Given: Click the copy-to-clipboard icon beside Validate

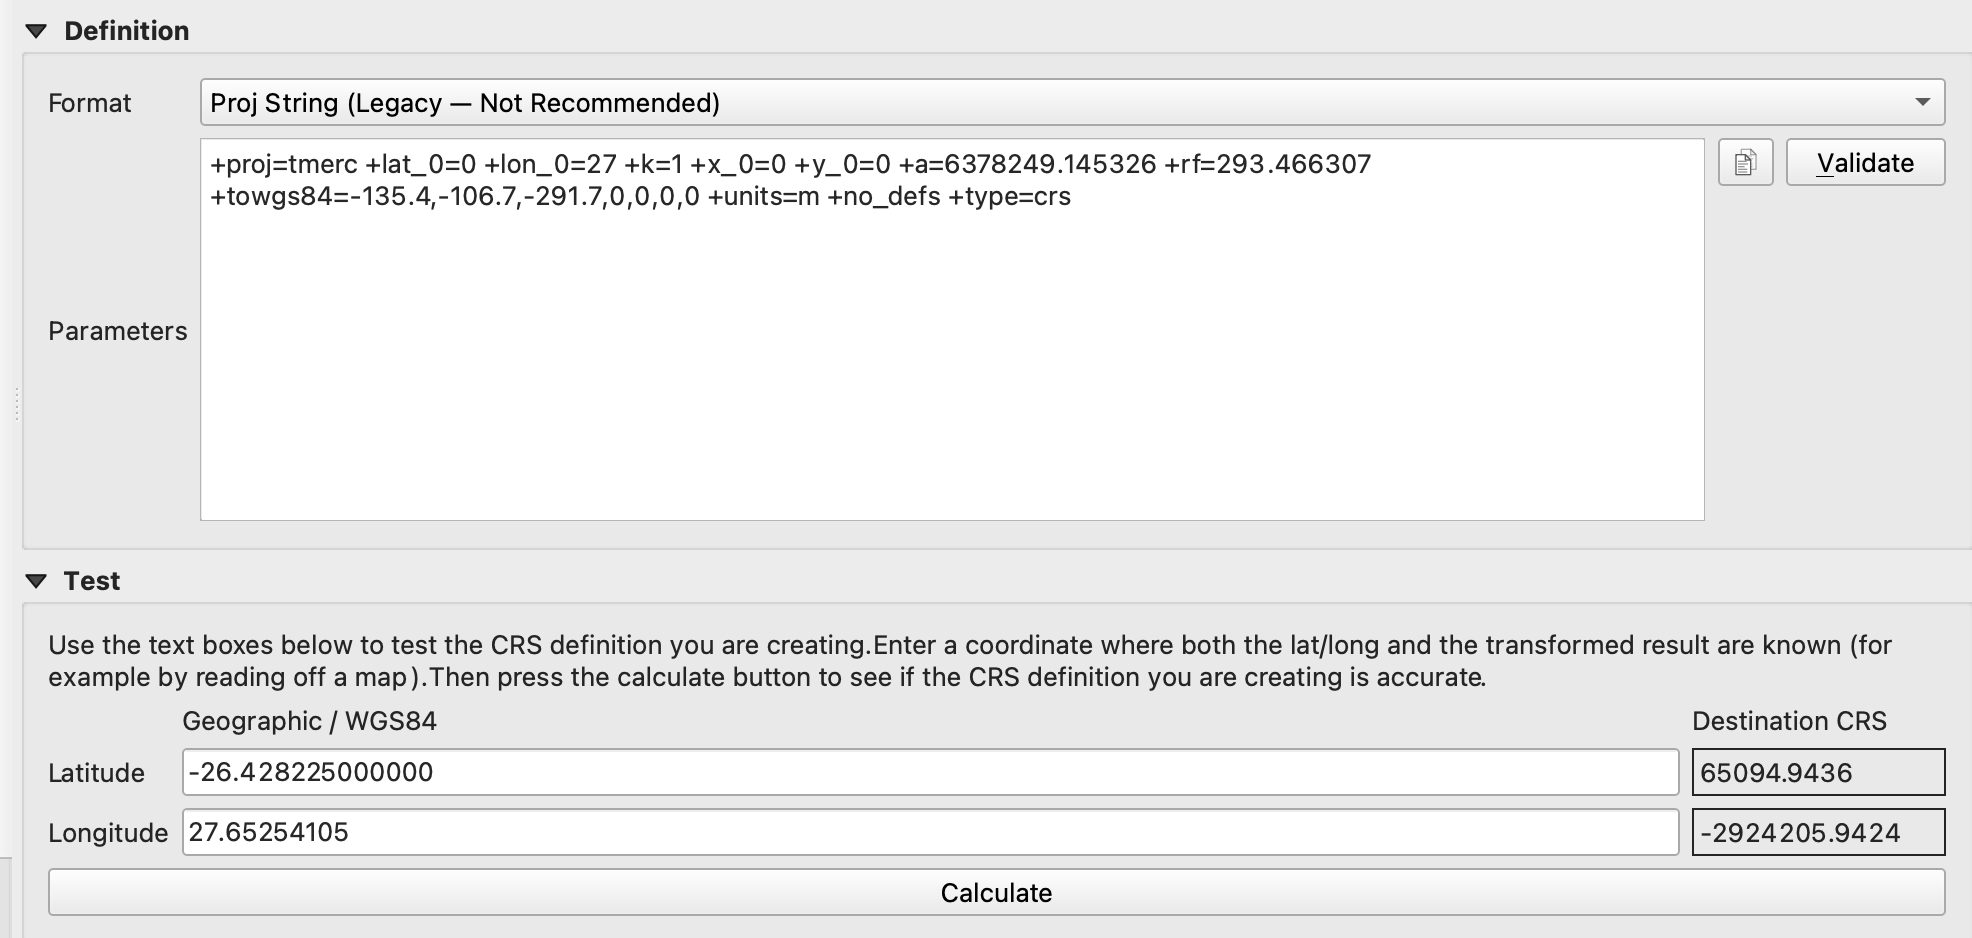Looking at the screenshot, I should coord(1744,162).
